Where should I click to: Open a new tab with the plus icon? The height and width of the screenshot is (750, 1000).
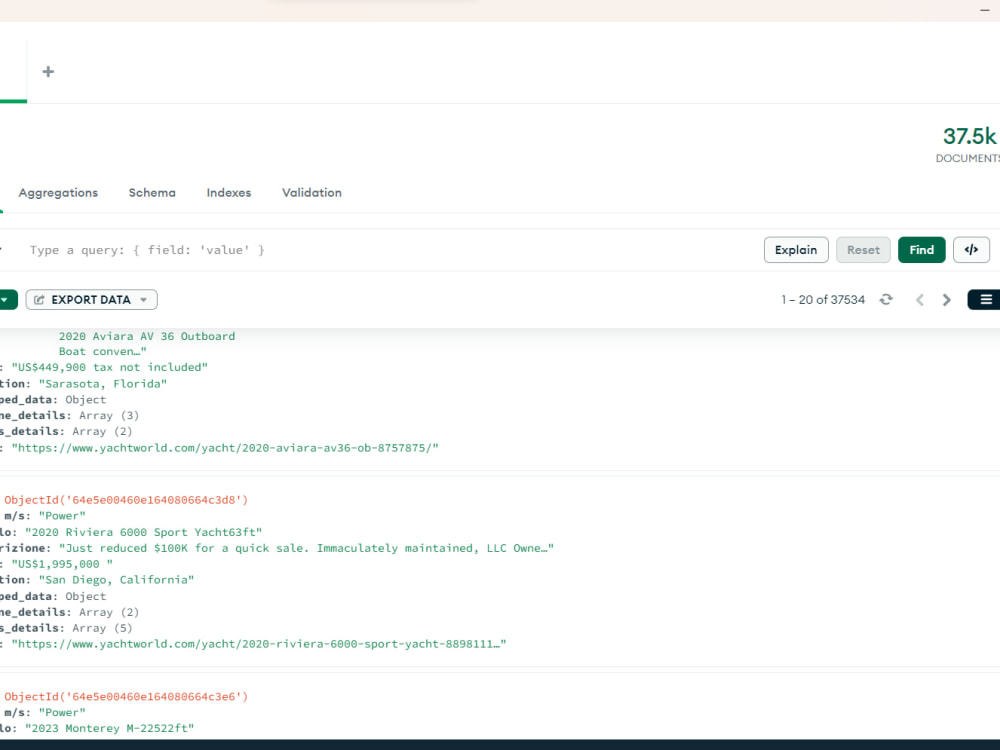click(47, 71)
